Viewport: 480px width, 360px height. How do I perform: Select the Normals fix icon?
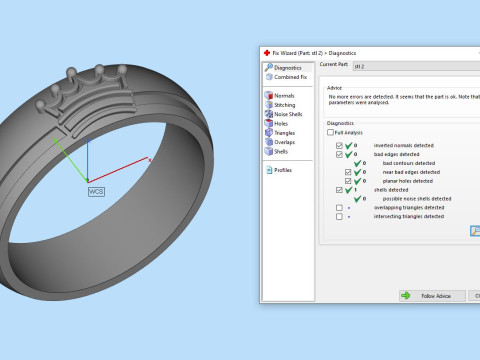point(269,95)
